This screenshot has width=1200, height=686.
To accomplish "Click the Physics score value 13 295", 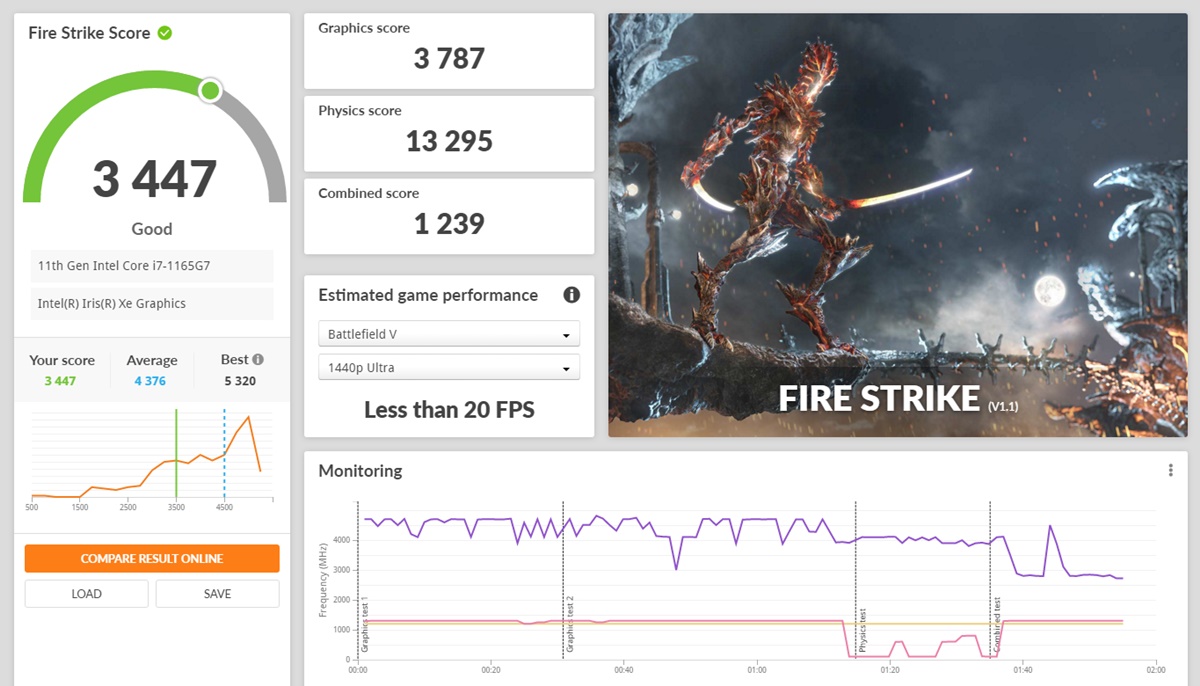I will [449, 141].
